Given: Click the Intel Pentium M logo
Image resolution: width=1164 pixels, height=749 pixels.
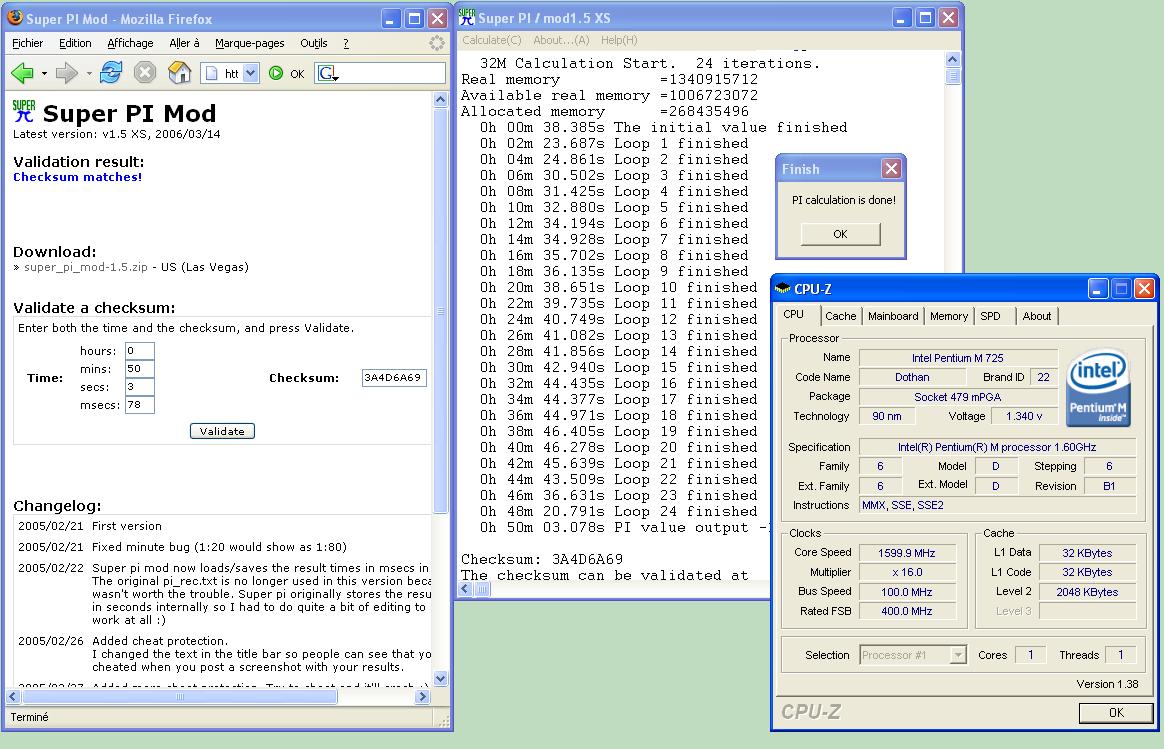Looking at the screenshot, I should [x=1098, y=388].
